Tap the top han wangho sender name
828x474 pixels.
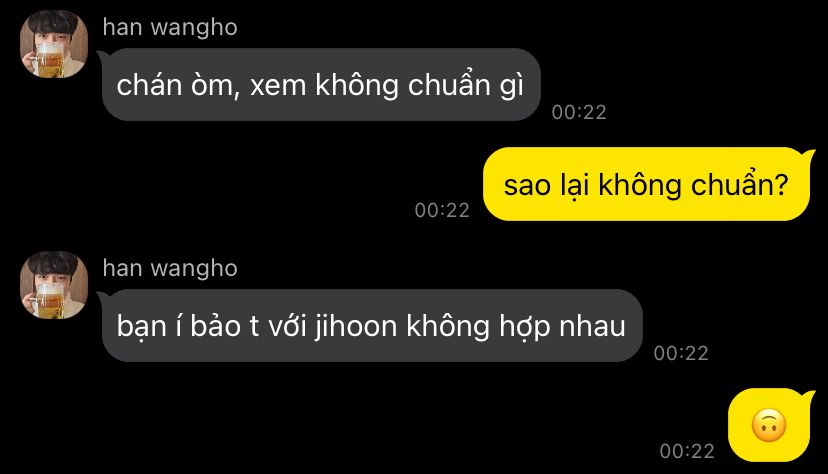(170, 27)
